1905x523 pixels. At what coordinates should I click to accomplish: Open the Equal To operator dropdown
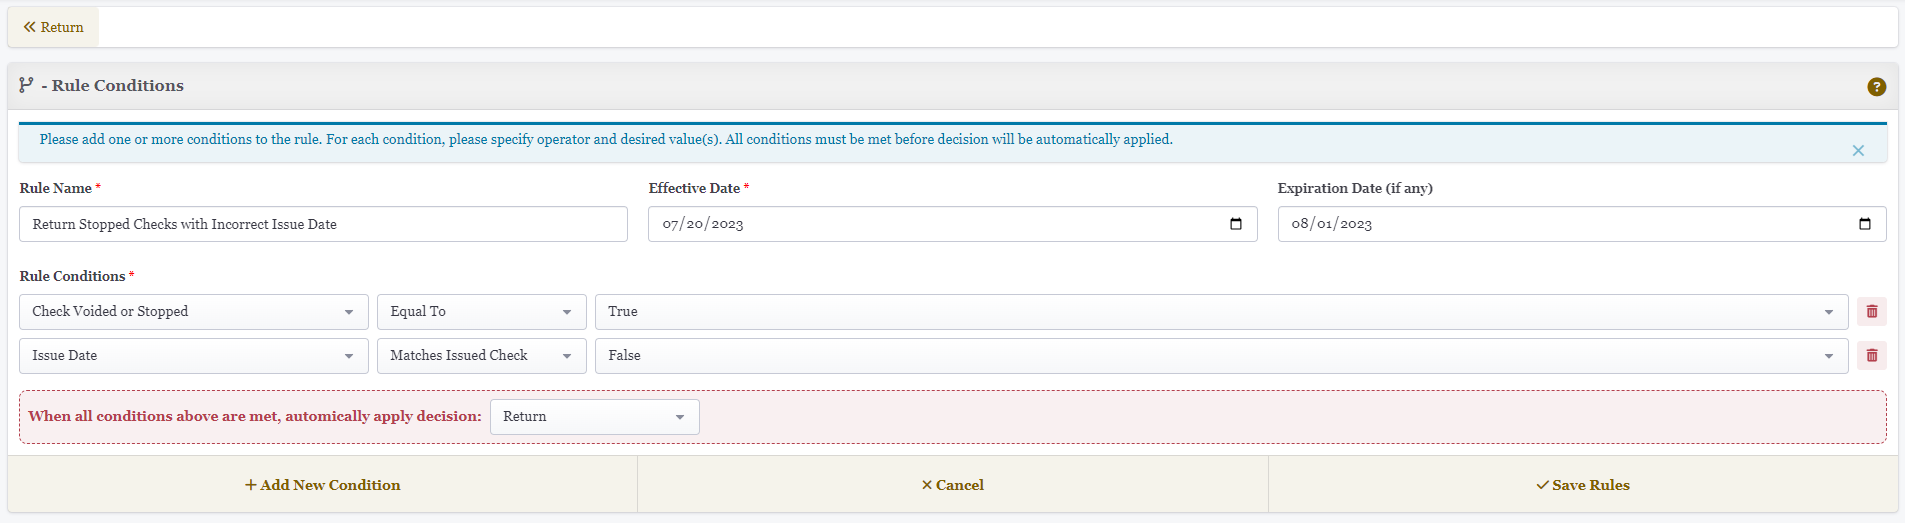(482, 312)
